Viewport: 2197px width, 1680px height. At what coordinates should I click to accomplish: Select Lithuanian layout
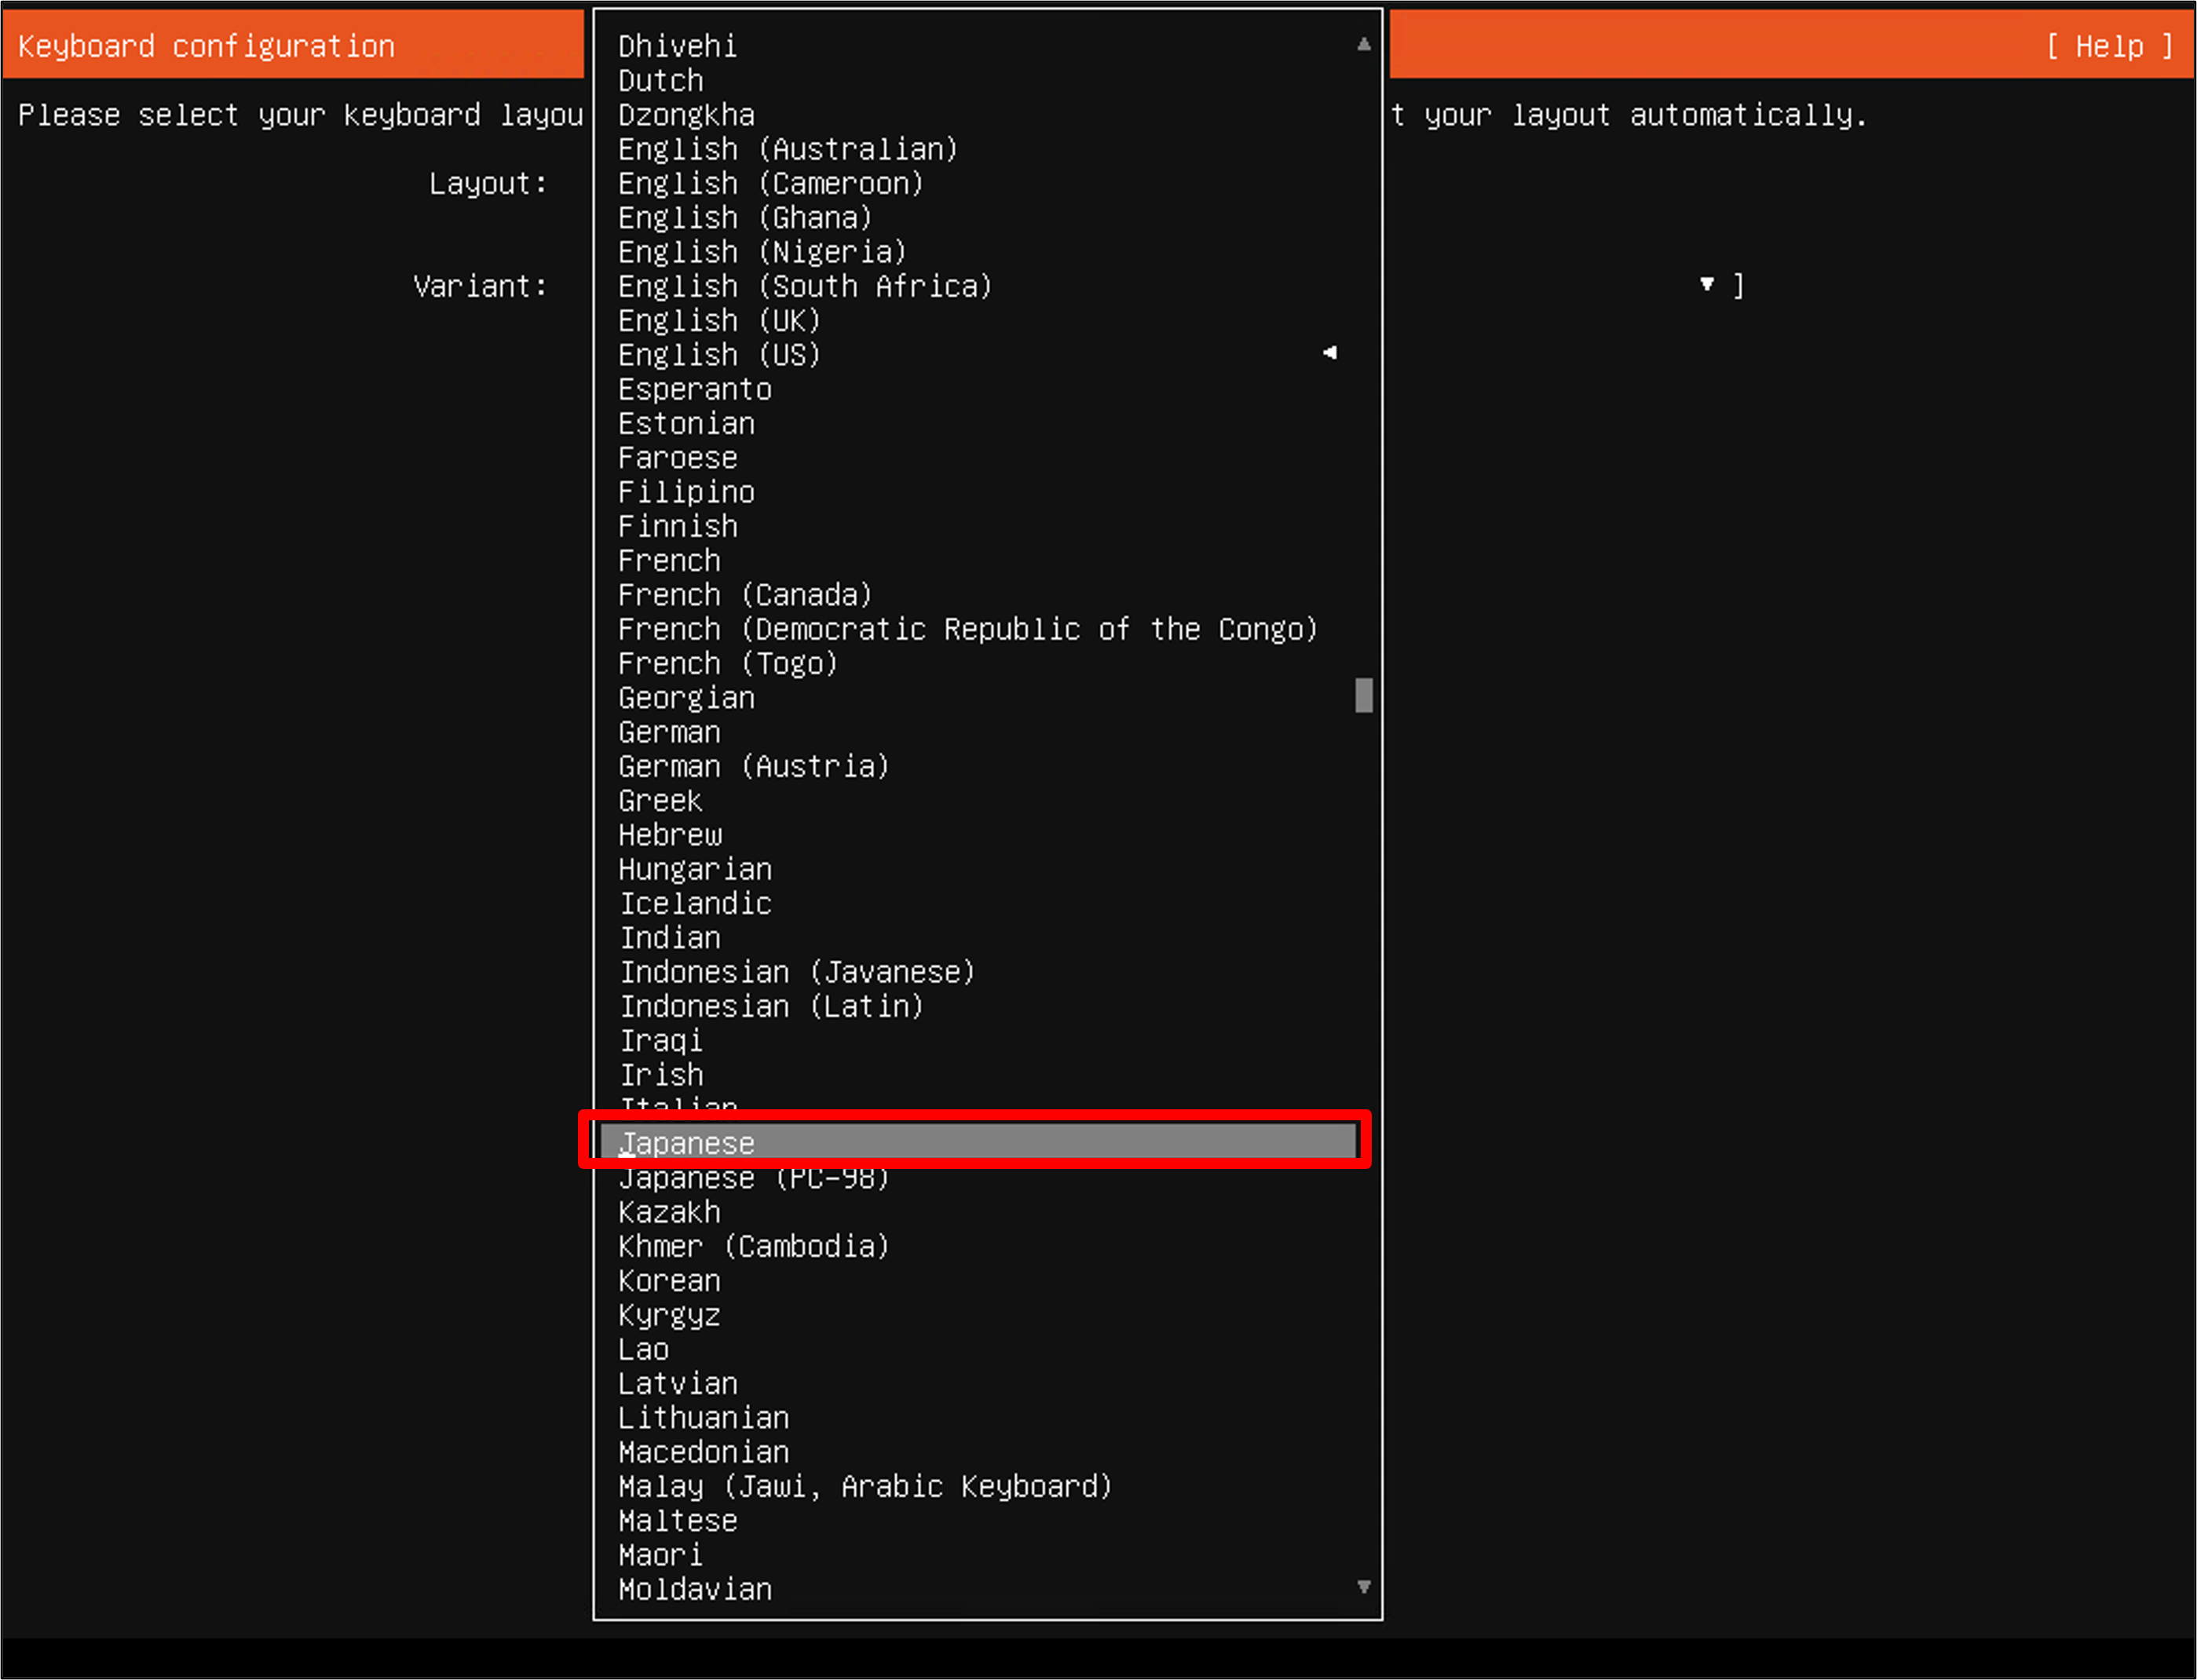click(703, 1418)
